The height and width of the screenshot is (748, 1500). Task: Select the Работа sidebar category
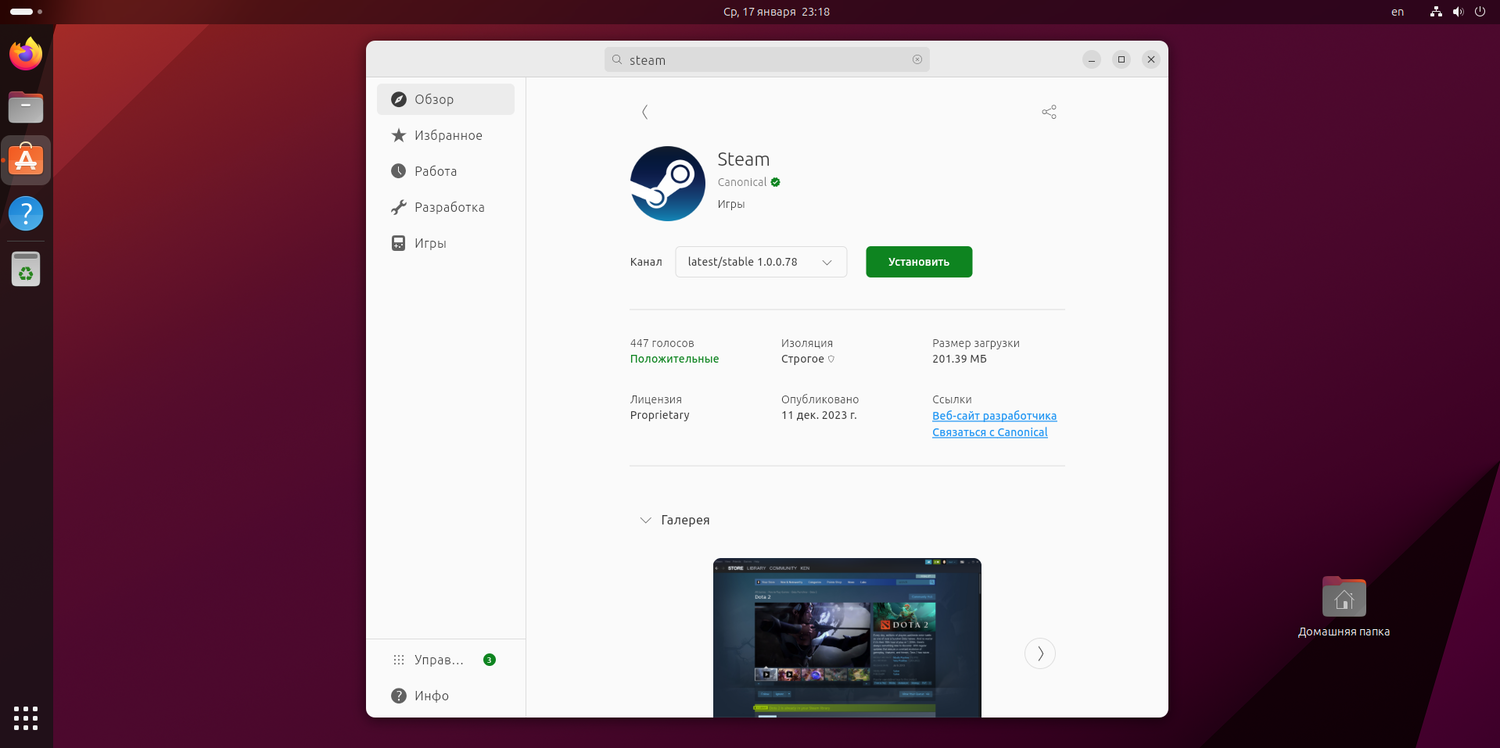point(446,171)
